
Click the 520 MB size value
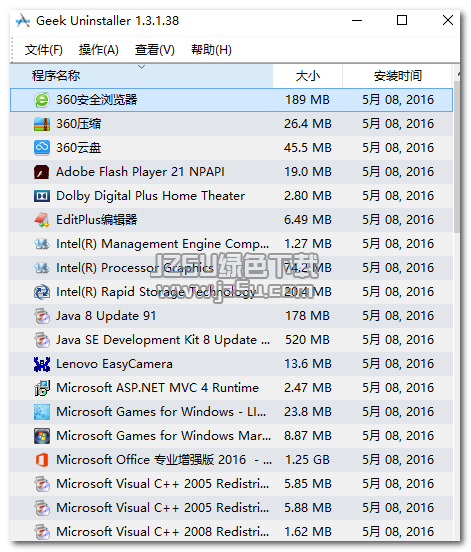click(307, 340)
